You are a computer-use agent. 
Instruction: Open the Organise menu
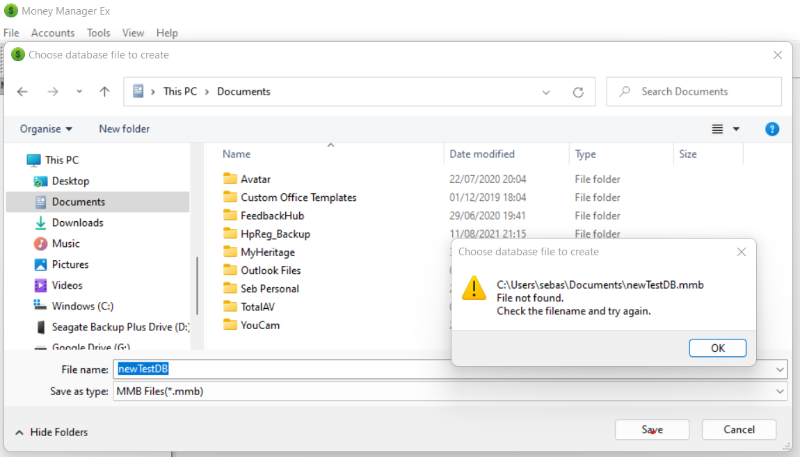(46, 129)
